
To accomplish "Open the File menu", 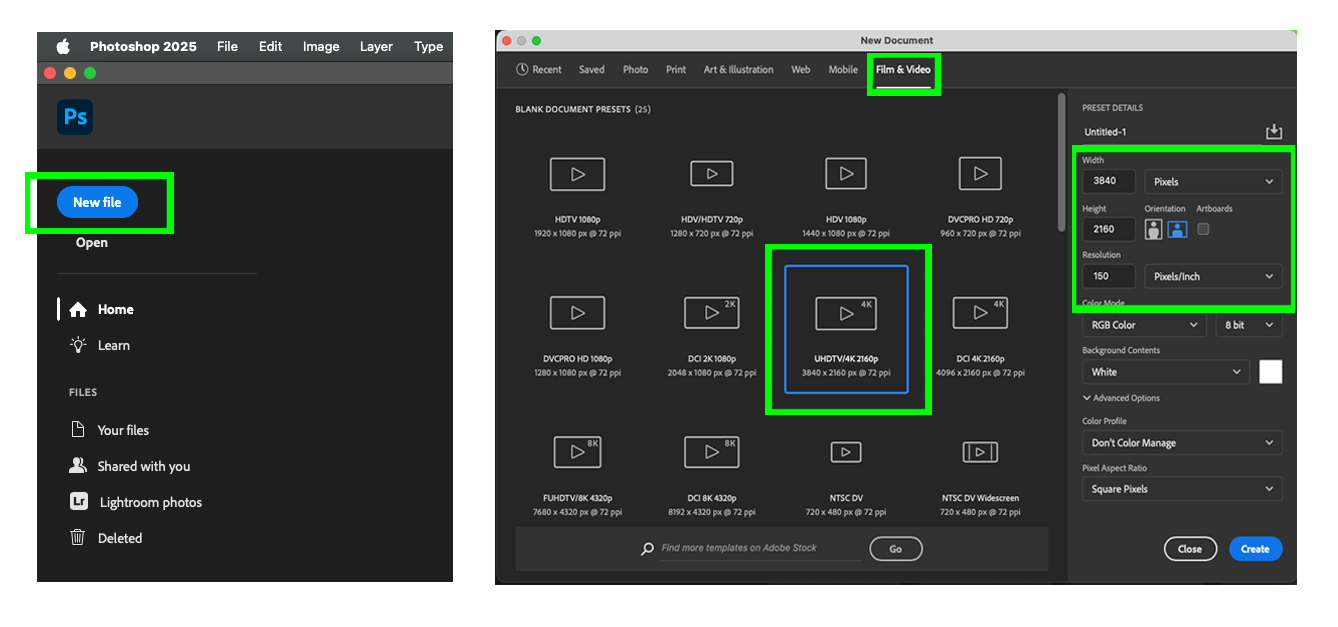I will pos(227,46).
